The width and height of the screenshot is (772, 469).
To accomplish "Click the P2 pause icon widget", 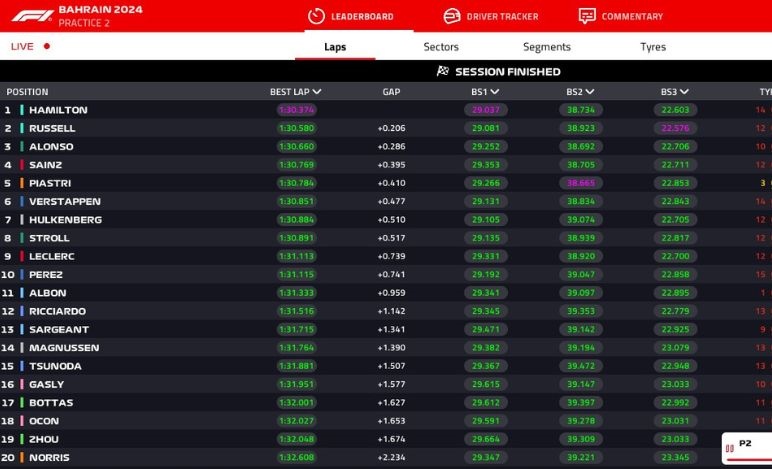I will click(x=730, y=449).
